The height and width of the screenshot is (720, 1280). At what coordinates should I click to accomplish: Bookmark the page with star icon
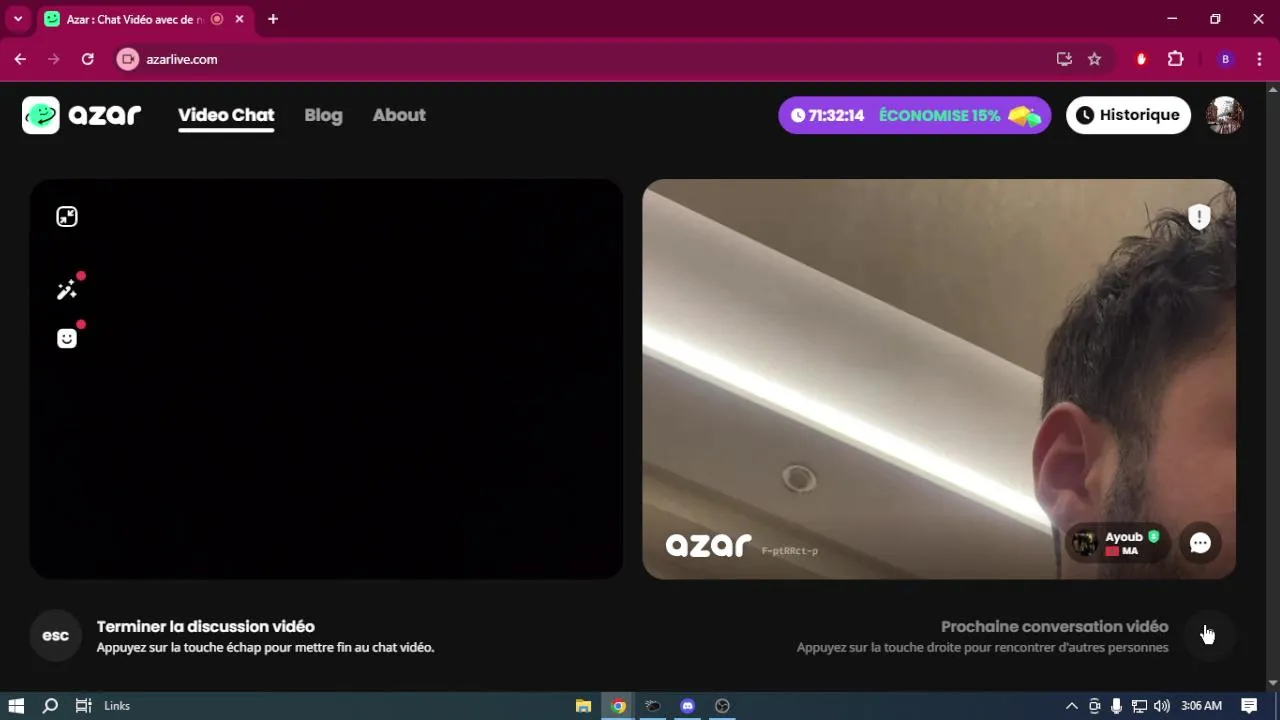tap(1094, 59)
